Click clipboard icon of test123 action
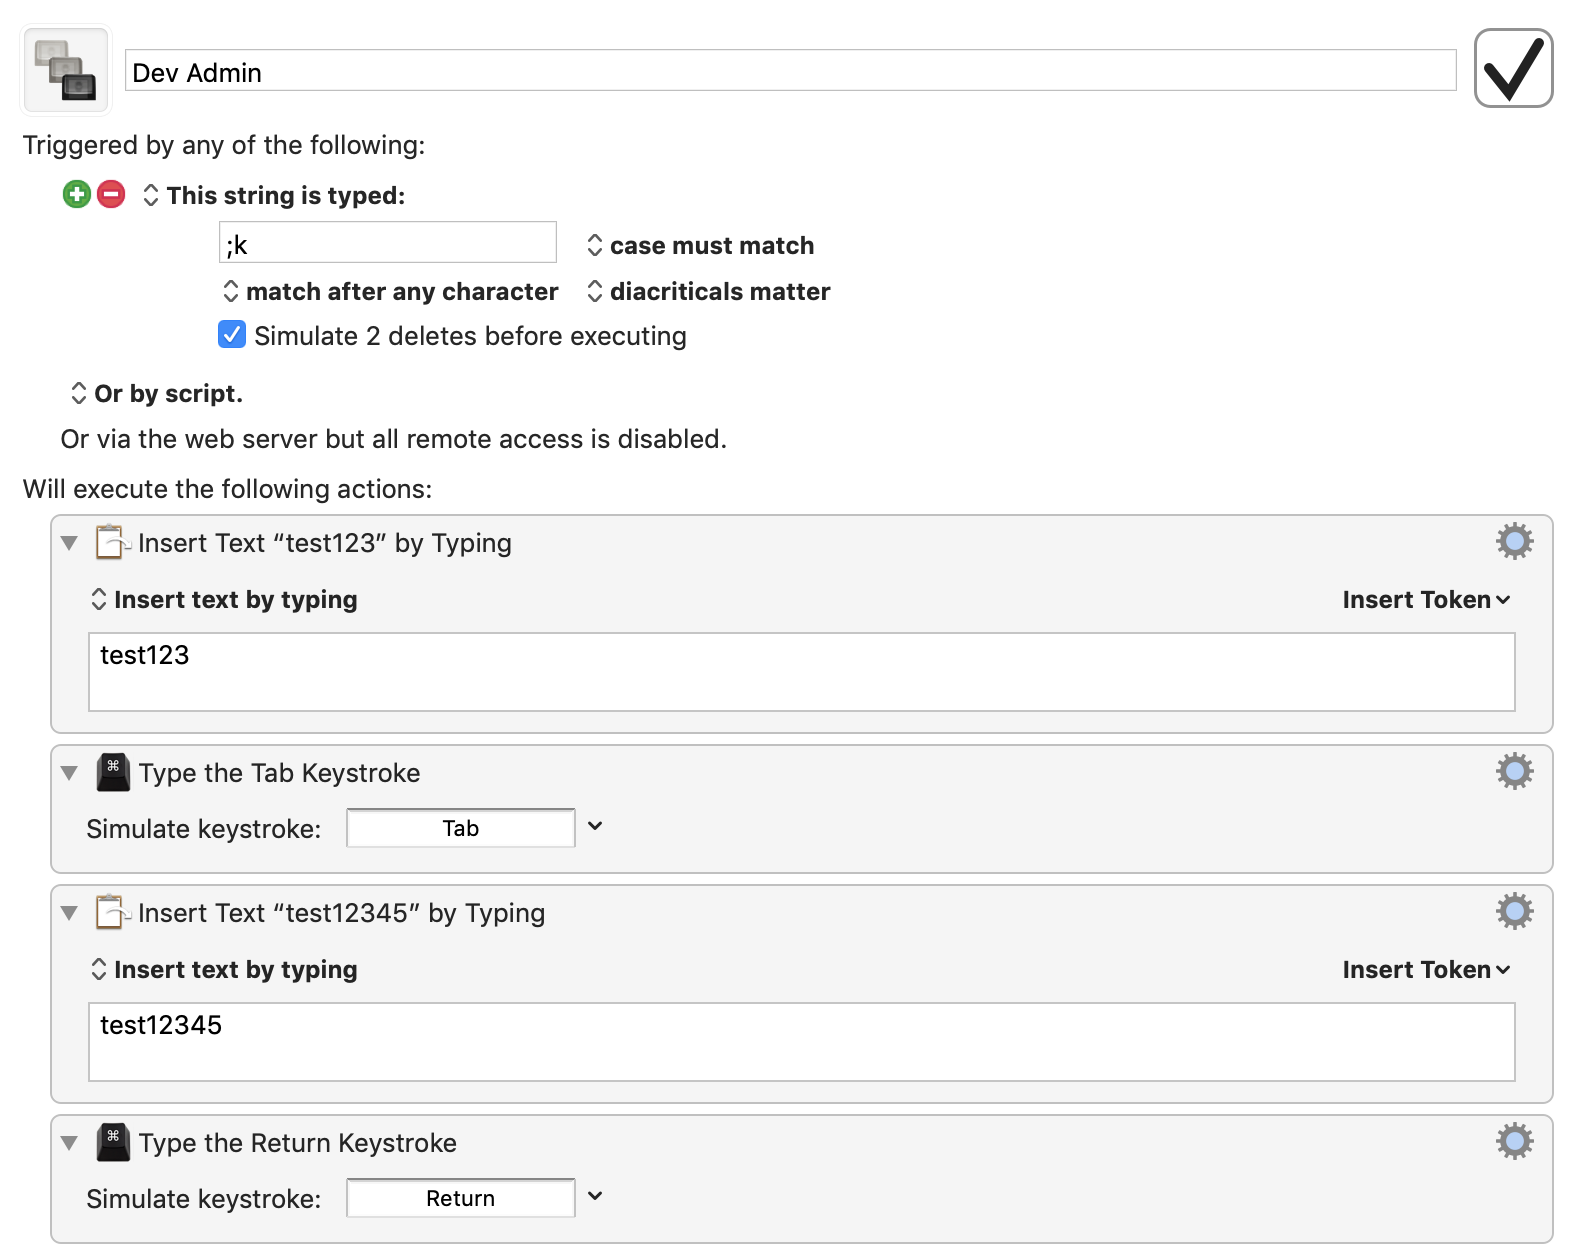The height and width of the screenshot is (1258, 1582). pyautogui.click(x=112, y=542)
